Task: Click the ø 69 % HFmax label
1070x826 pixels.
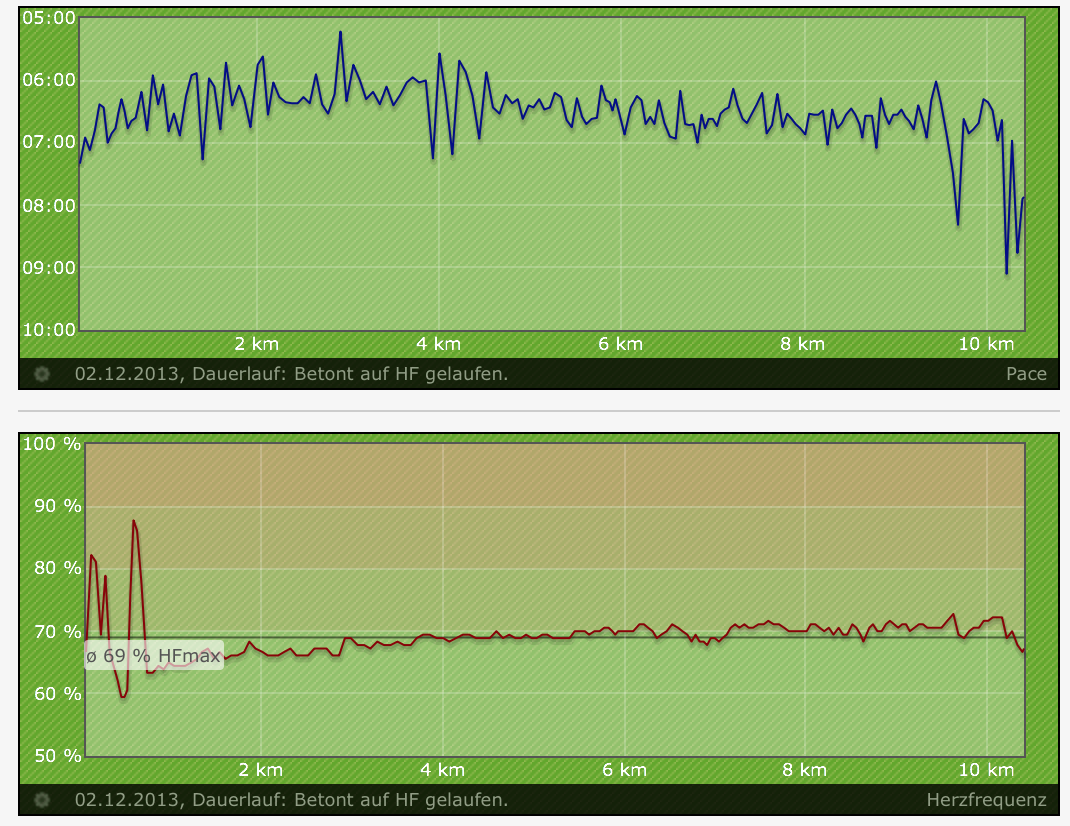Action: [153, 656]
